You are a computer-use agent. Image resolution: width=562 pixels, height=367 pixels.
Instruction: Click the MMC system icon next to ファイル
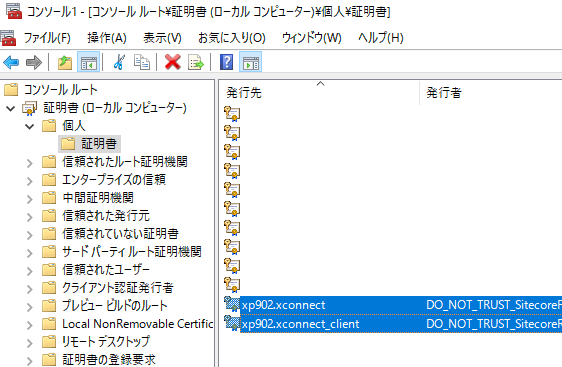pos(8,38)
